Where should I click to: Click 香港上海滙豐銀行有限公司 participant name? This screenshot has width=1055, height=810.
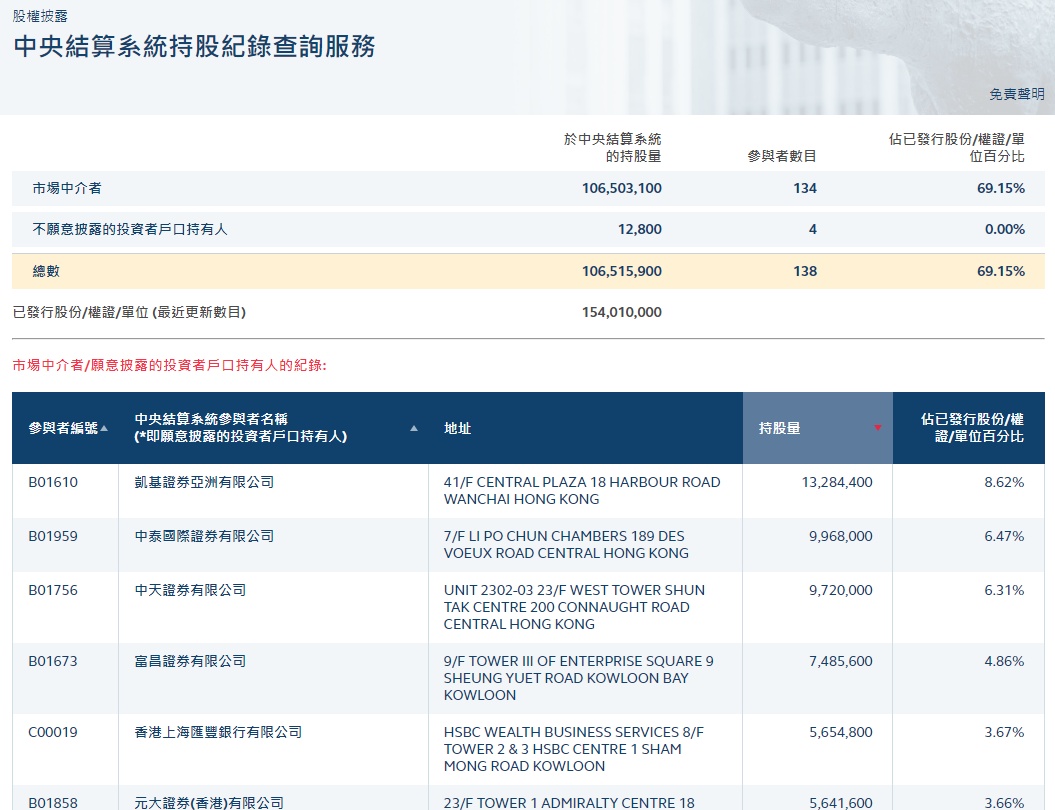218,732
